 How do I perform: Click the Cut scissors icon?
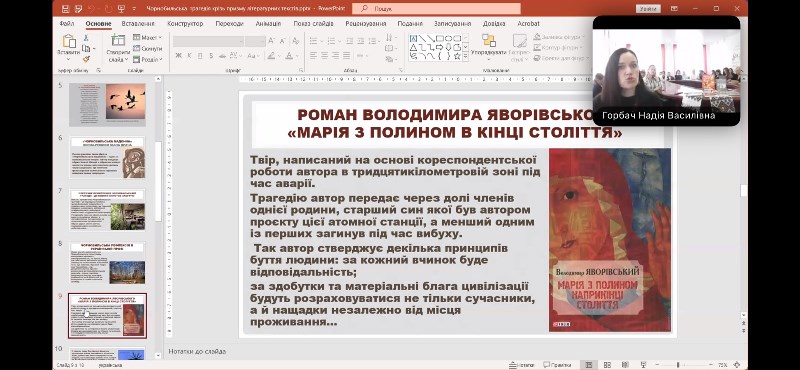coord(86,38)
